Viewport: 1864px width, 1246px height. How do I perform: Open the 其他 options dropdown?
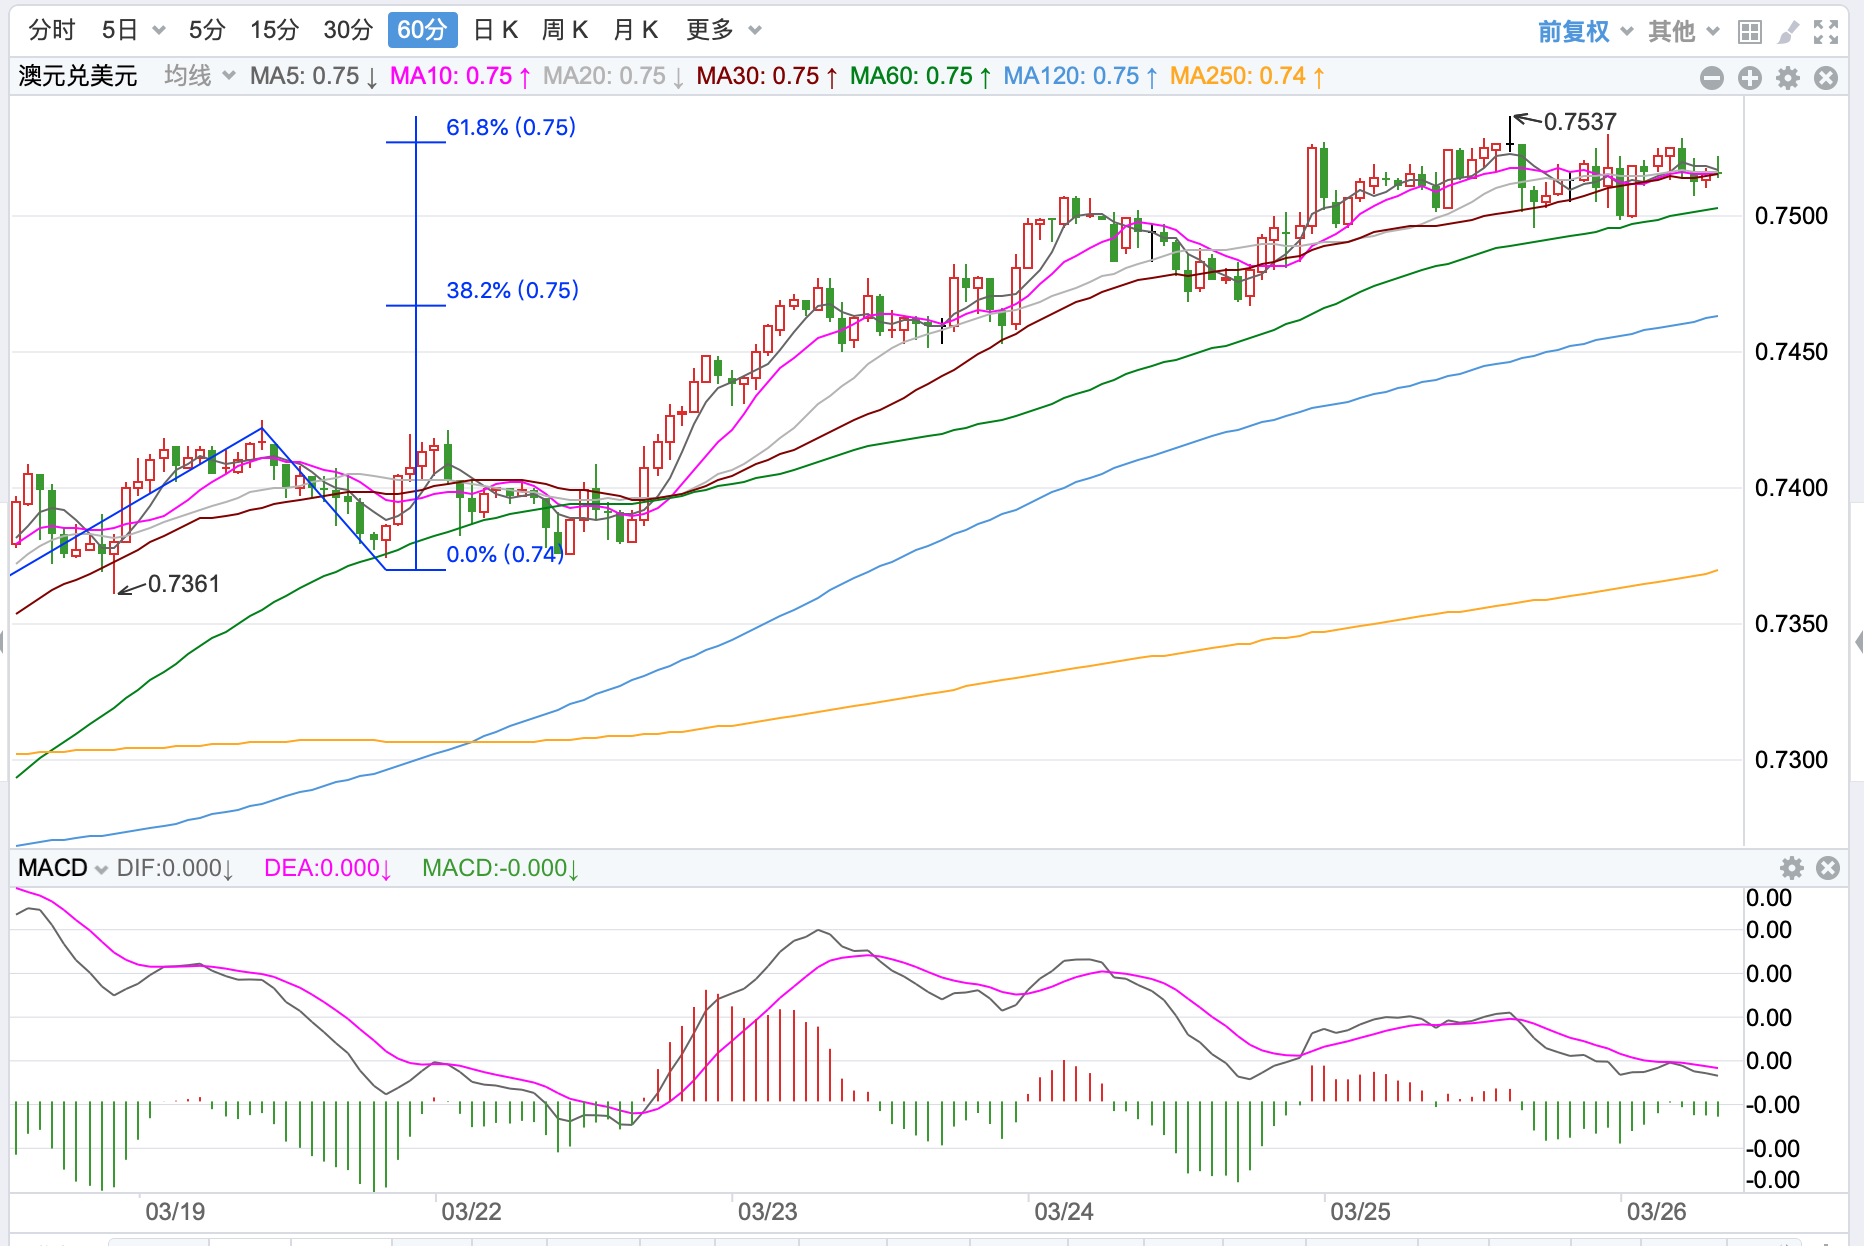tap(1683, 32)
